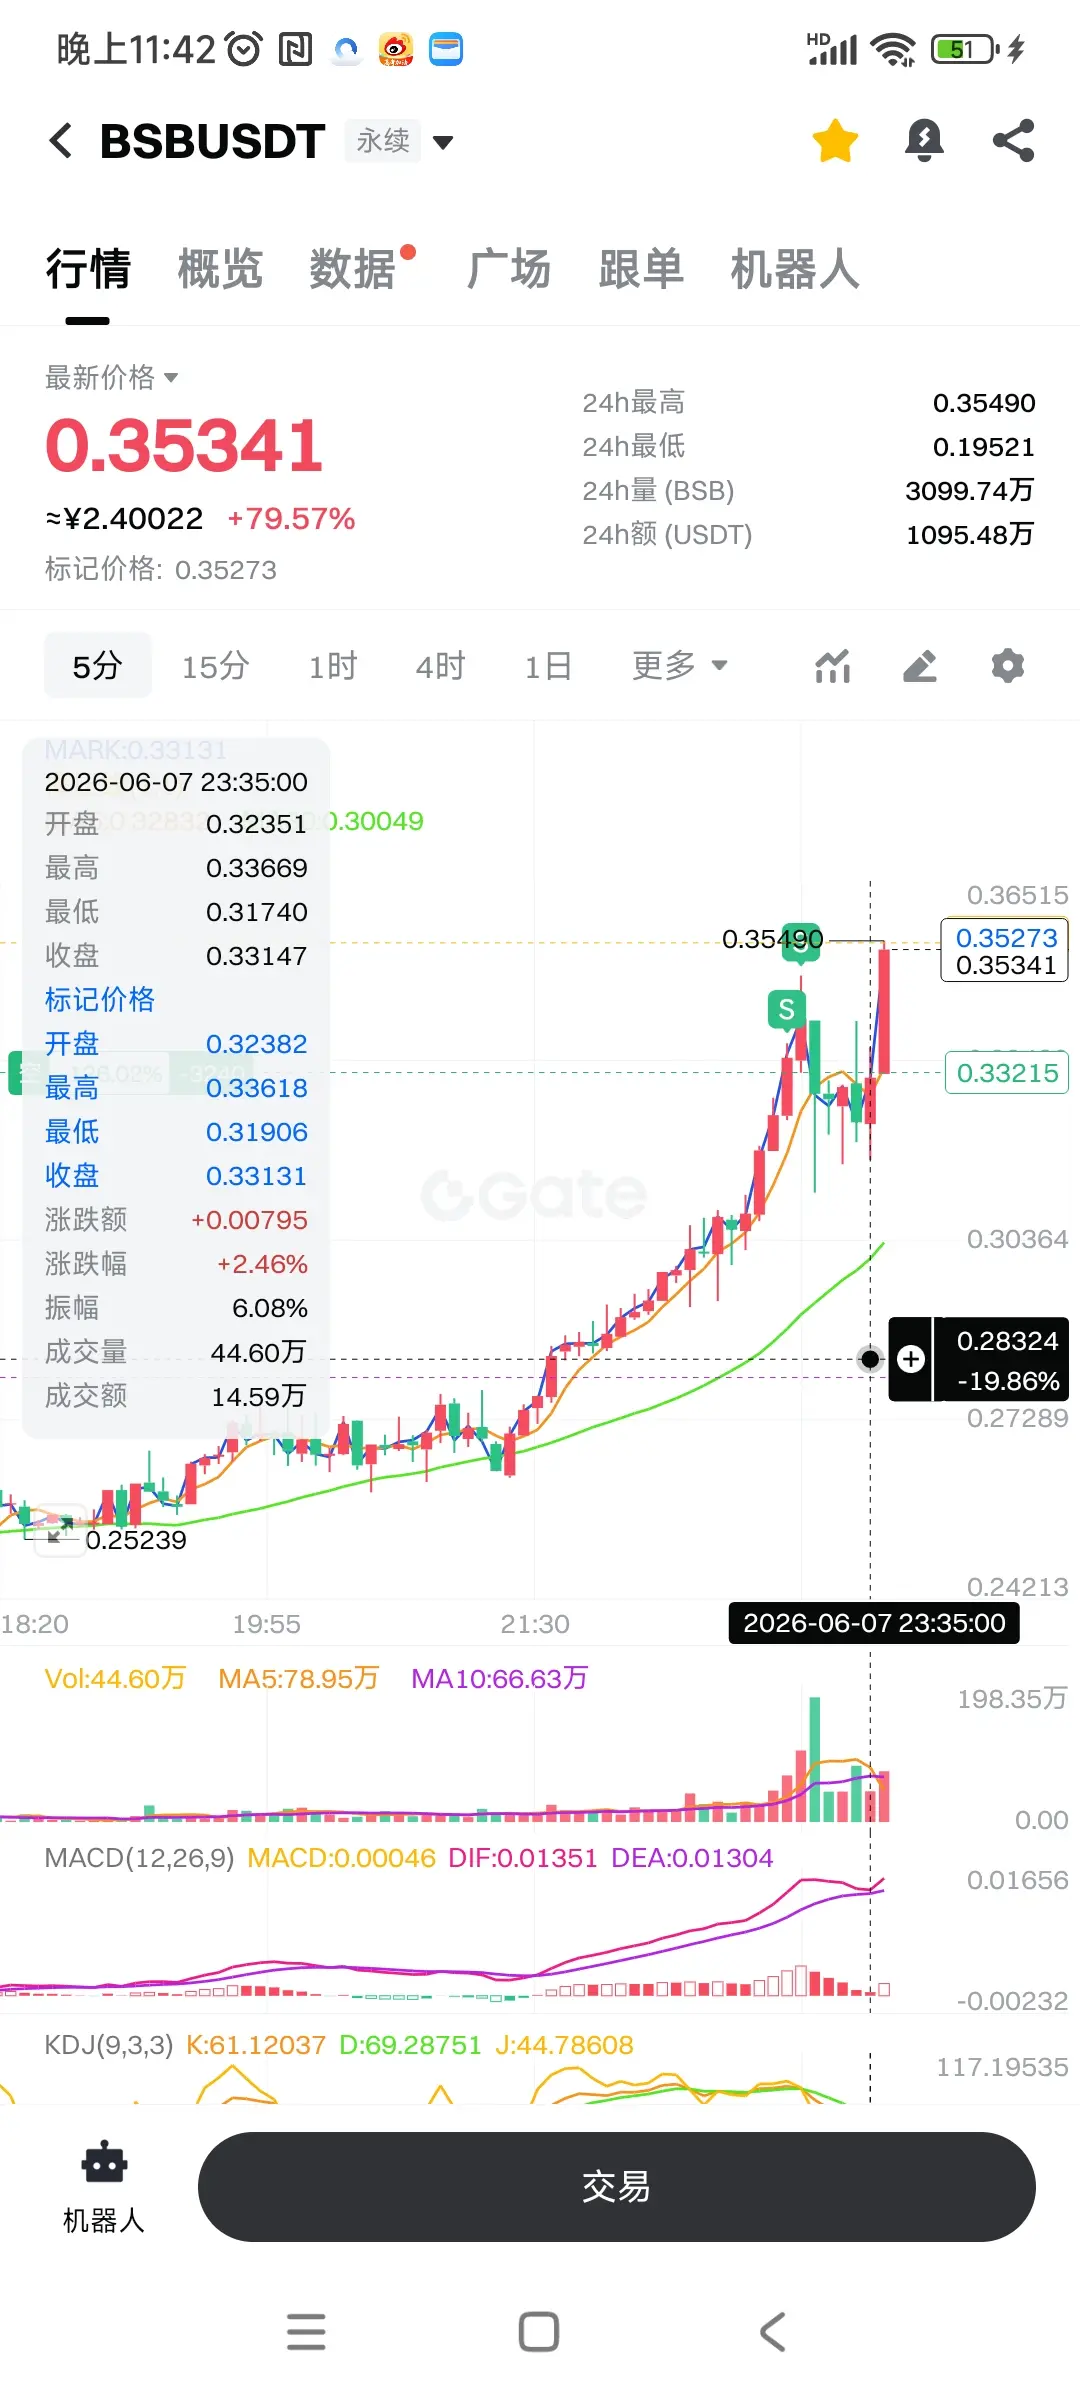Tap the wallet app status bar icon
The image size is (1080, 2400).
point(446,49)
